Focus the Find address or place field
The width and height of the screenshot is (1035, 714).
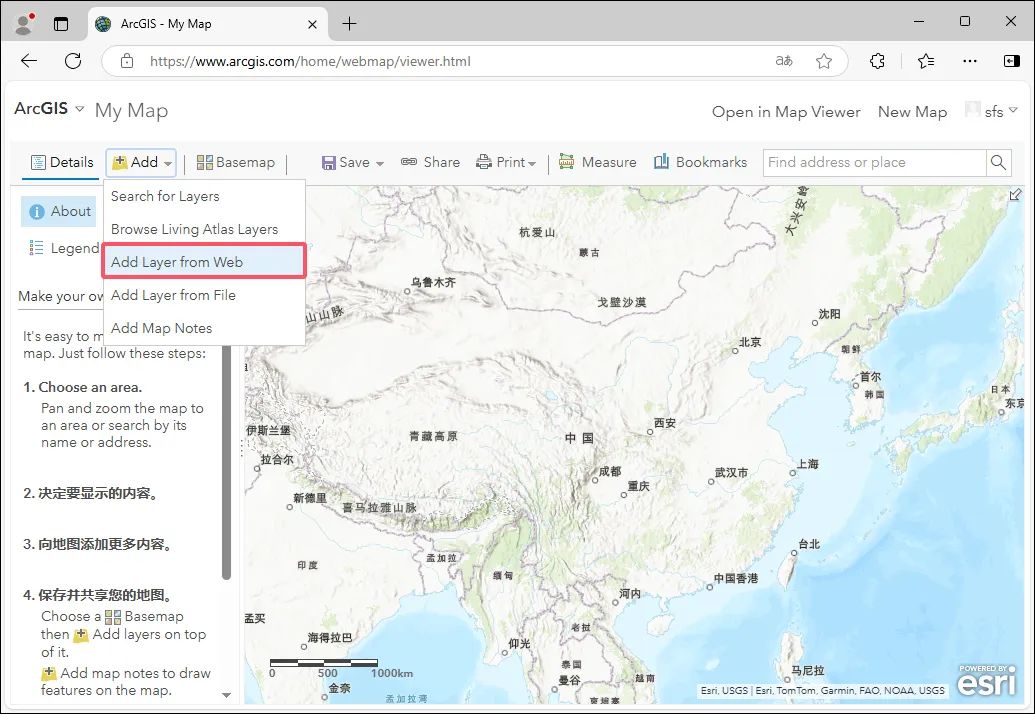pyautogui.click(x=874, y=162)
